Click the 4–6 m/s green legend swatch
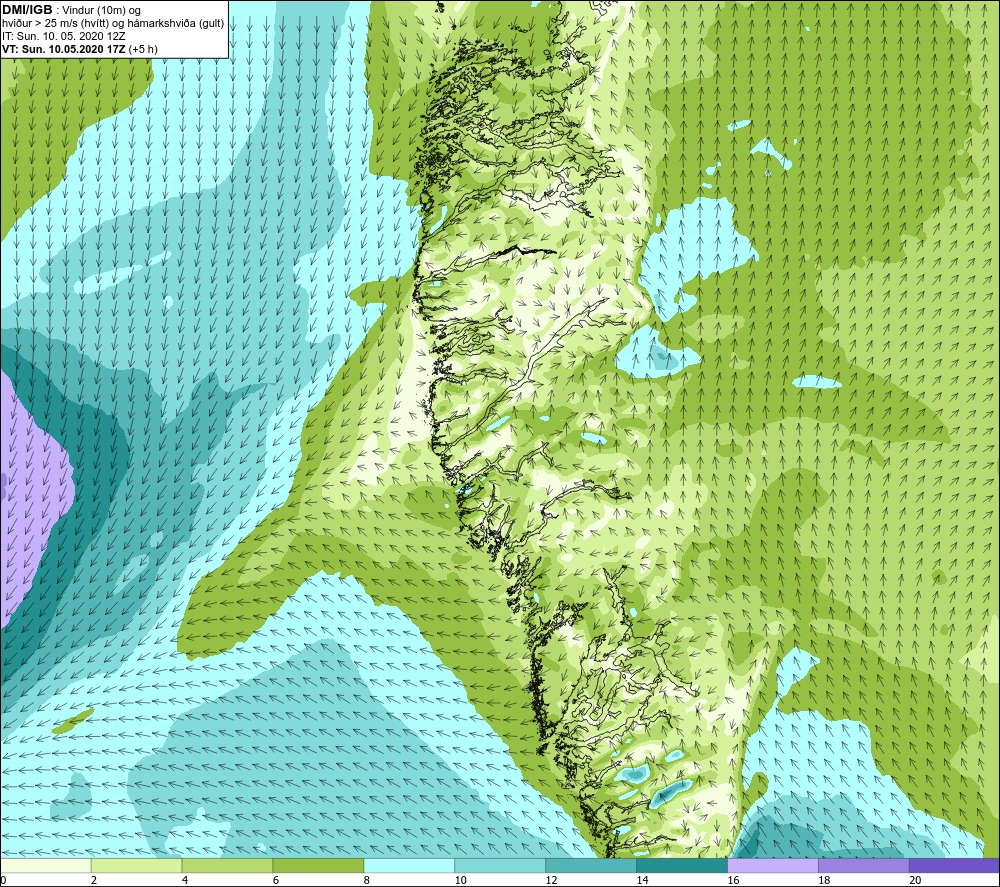The image size is (1000, 887). [x=227, y=865]
